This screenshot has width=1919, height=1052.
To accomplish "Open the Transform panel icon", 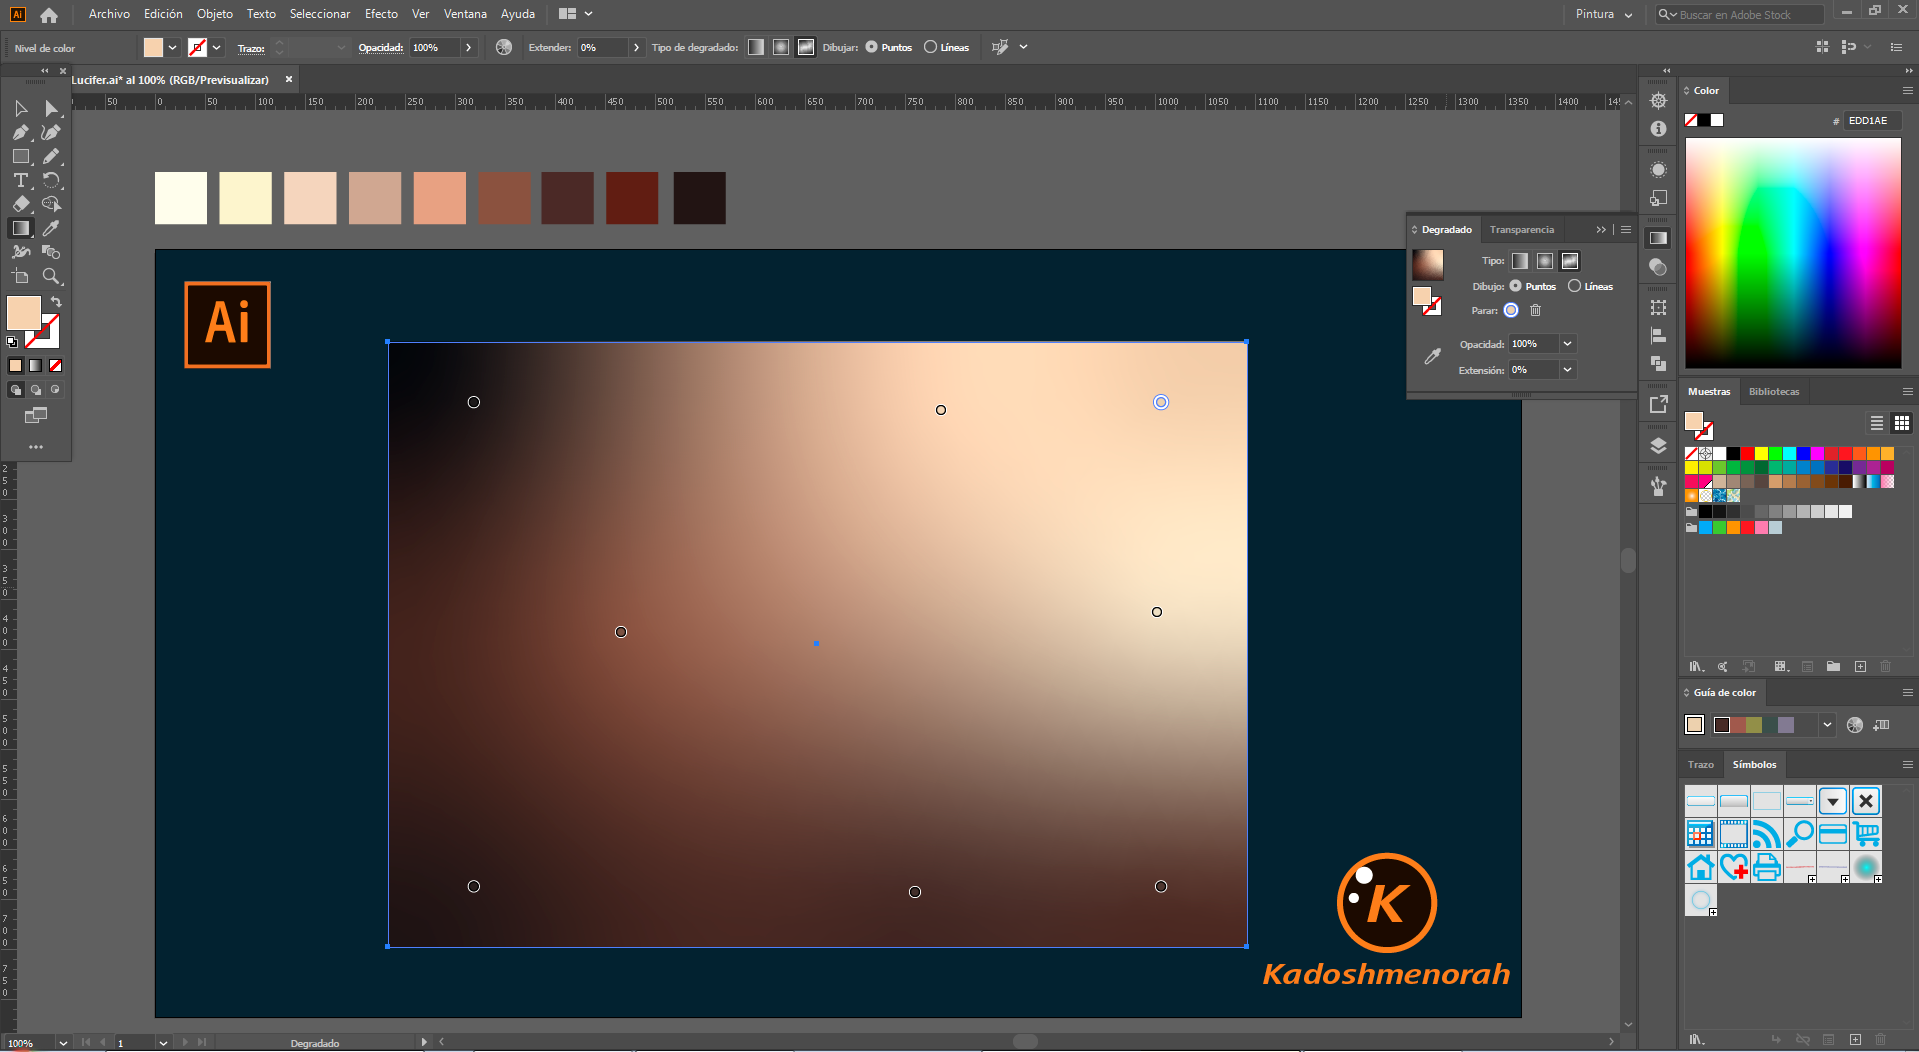I will tap(1658, 308).
